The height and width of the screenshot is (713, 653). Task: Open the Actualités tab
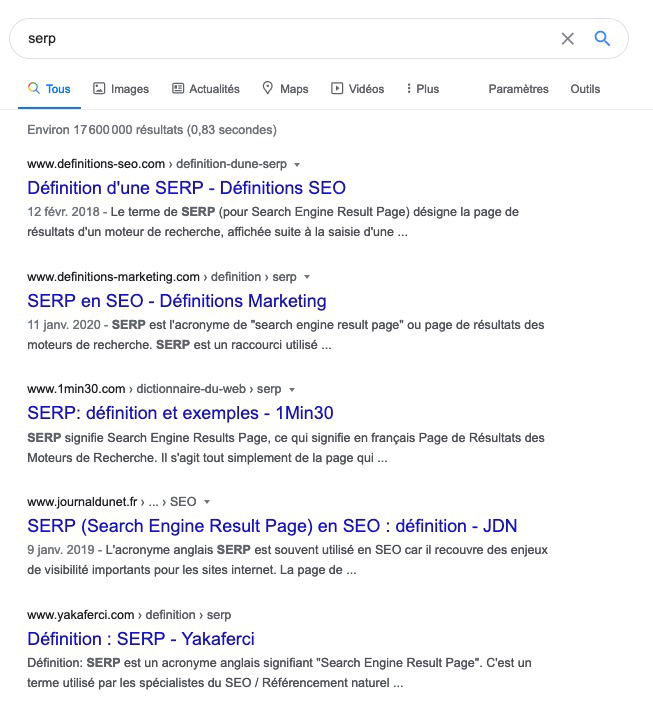[x=206, y=89]
